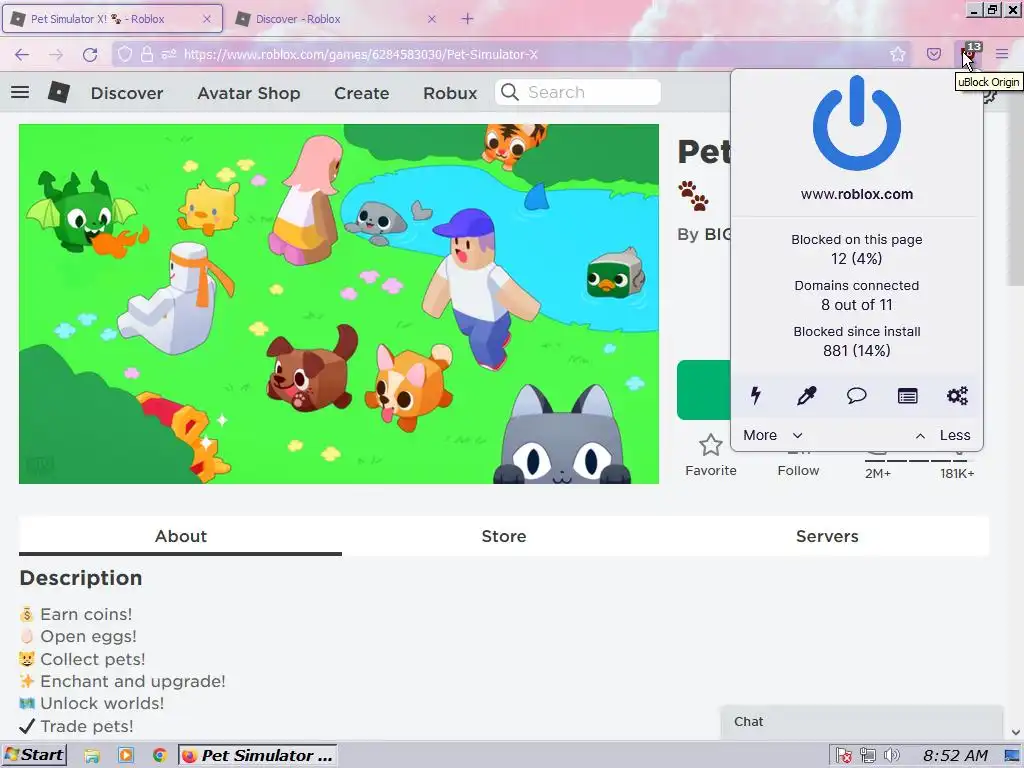Viewport: 1024px width, 768px height.
Task: Click the green Play button
Action: (703, 390)
